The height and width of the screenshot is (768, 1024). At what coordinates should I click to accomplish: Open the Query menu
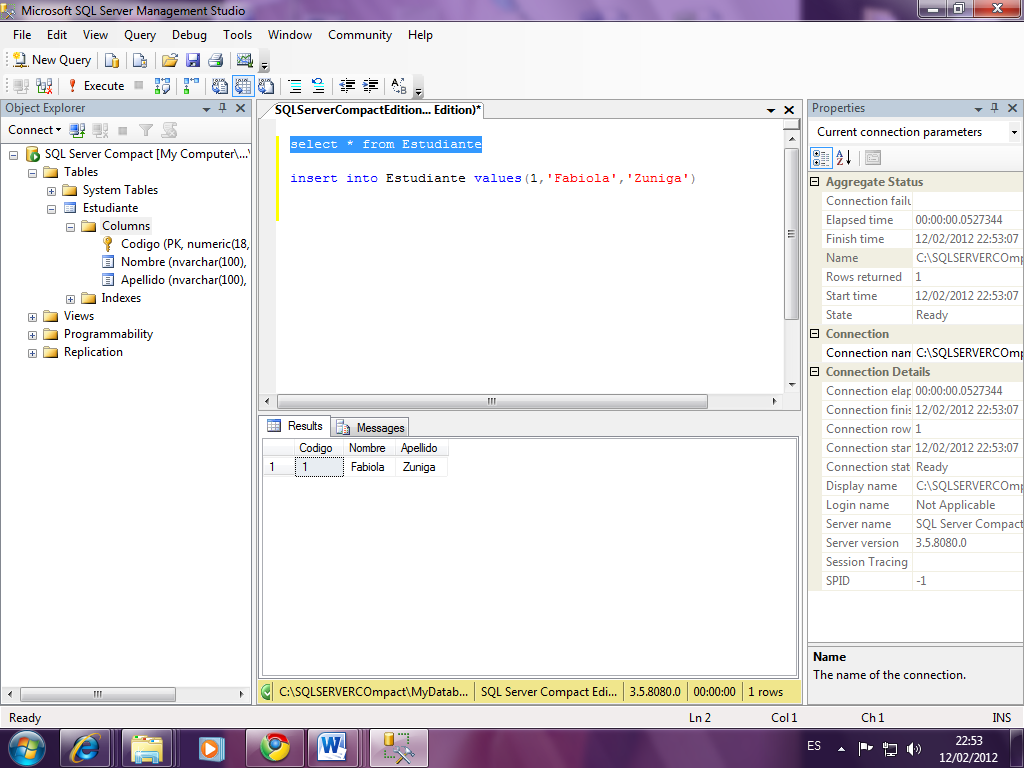tap(140, 35)
